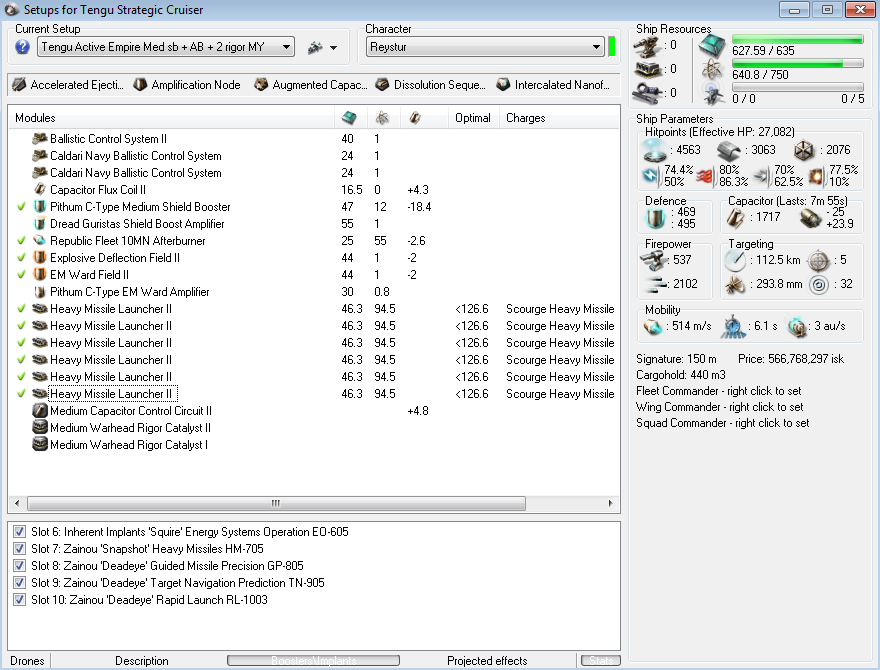880x670 pixels.
Task: Toggle active state of Pithum C-Type Medium Shield Booster
Action: pyautogui.click(x=21, y=206)
